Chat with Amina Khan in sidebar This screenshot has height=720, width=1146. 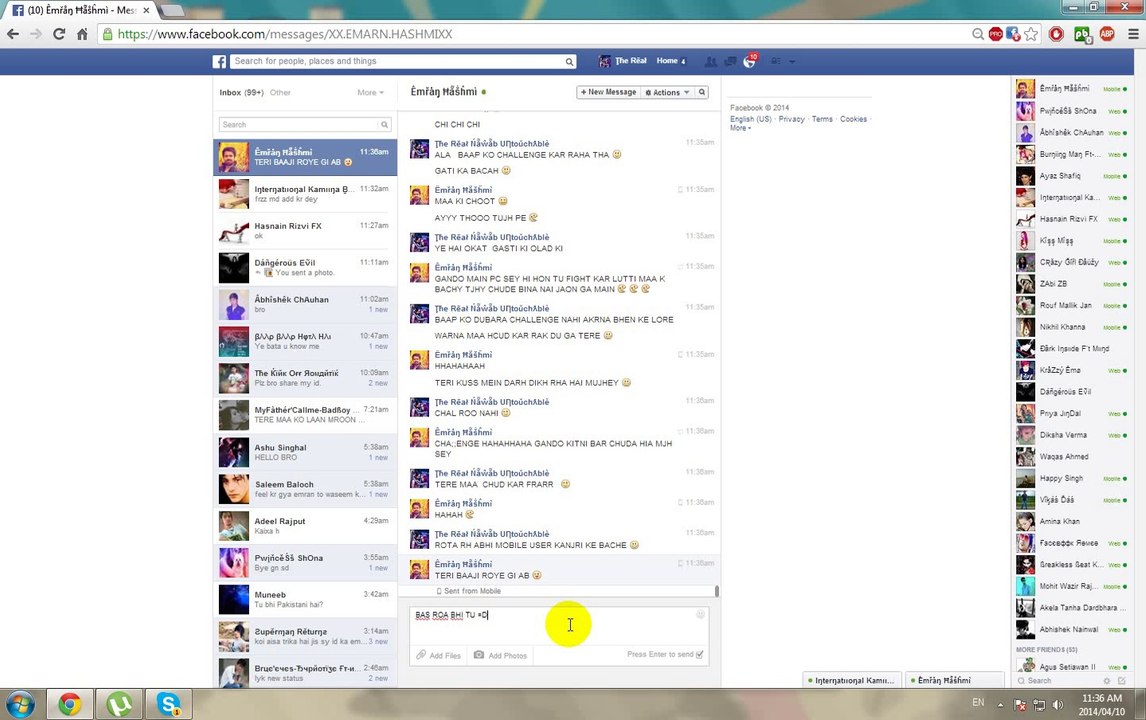1071,522
